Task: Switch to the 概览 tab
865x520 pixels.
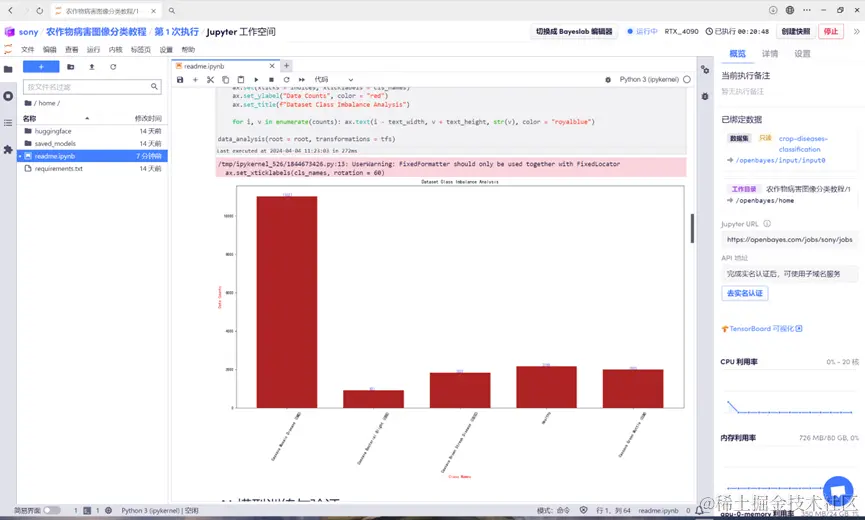Action: pos(738,53)
